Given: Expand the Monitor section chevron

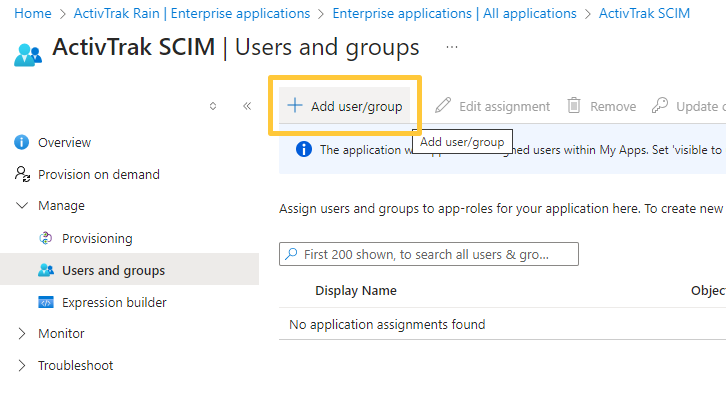Looking at the screenshot, I should pyautogui.click(x=22, y=333).
